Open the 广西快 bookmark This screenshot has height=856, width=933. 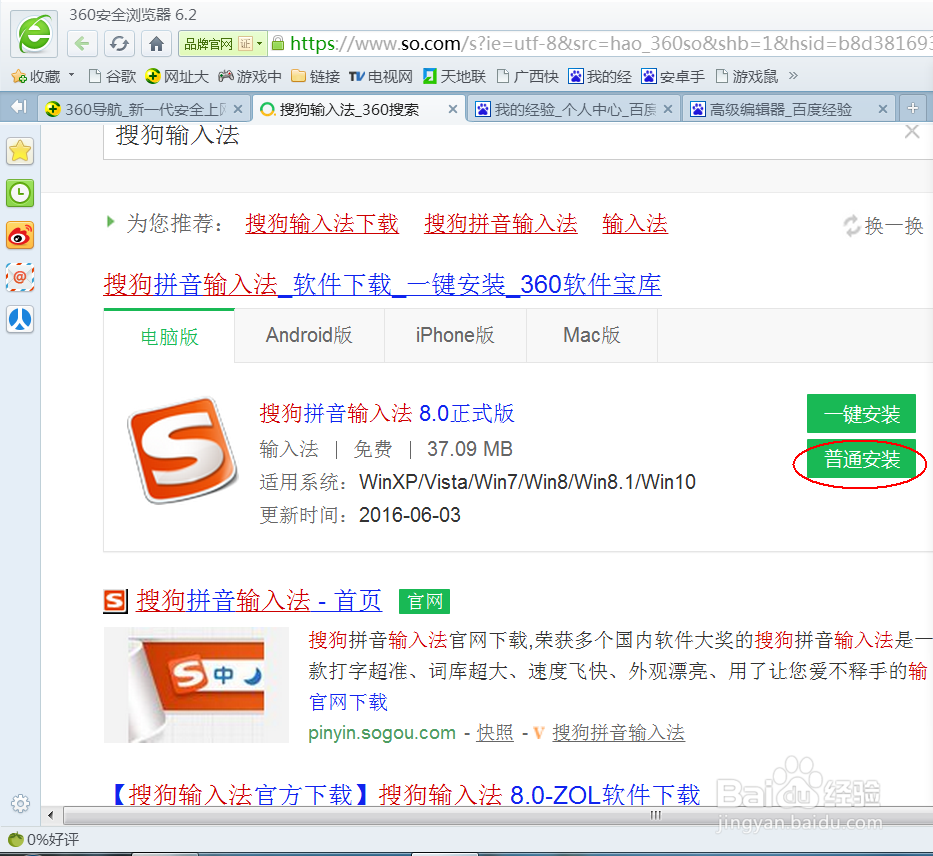click(527, 76)
